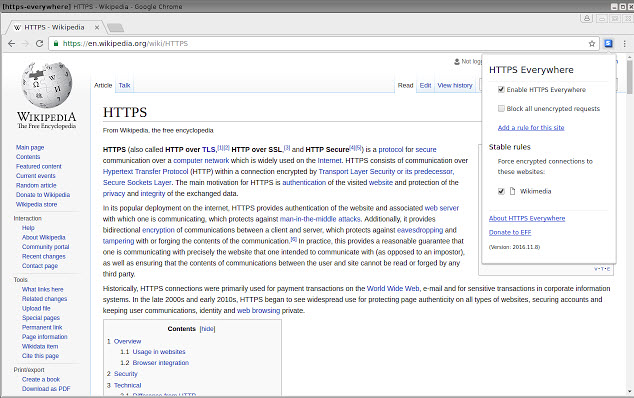Open Wikidata item link
This screenshot has width=634, height=398.
point(40,346)
